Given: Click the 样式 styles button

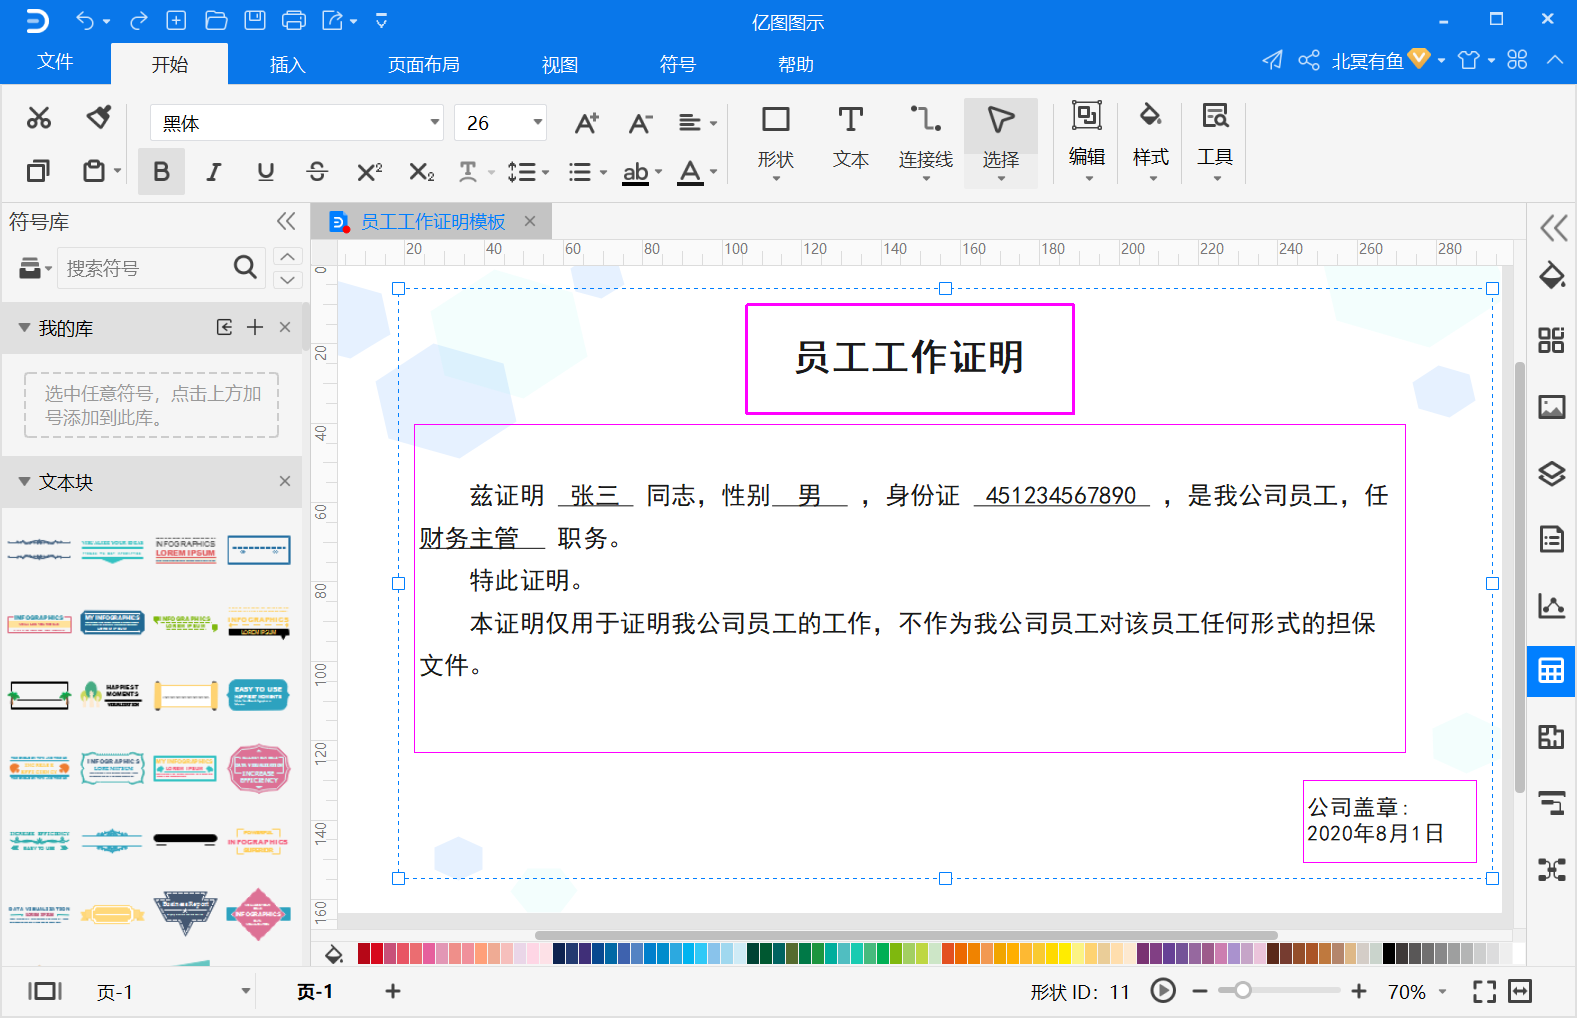Looking at the screenshot, I should click(1150, 139).
